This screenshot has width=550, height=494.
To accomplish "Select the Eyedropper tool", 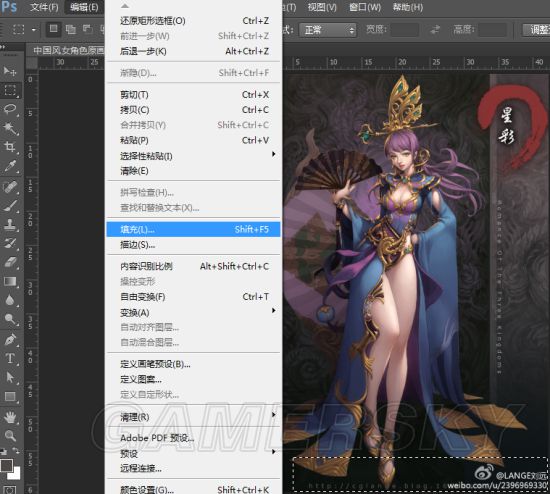I will click(x=10, y=166).
